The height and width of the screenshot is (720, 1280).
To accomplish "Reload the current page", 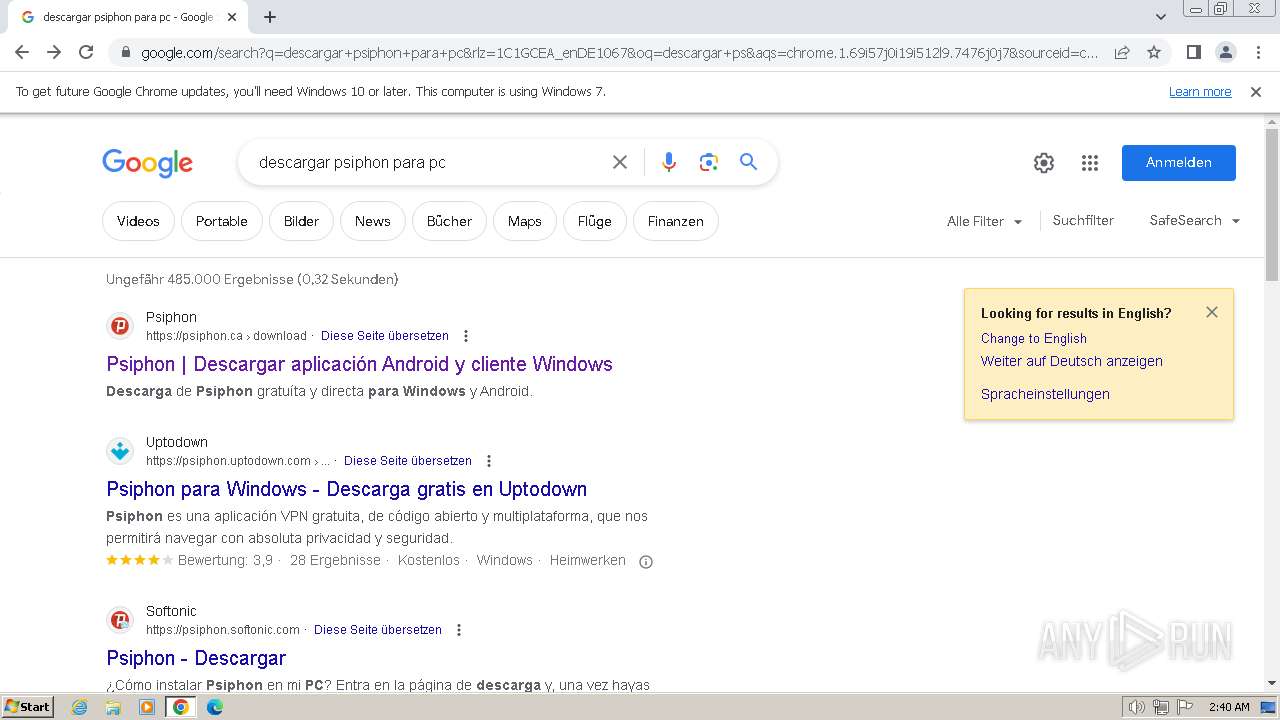I will point(86,53).
